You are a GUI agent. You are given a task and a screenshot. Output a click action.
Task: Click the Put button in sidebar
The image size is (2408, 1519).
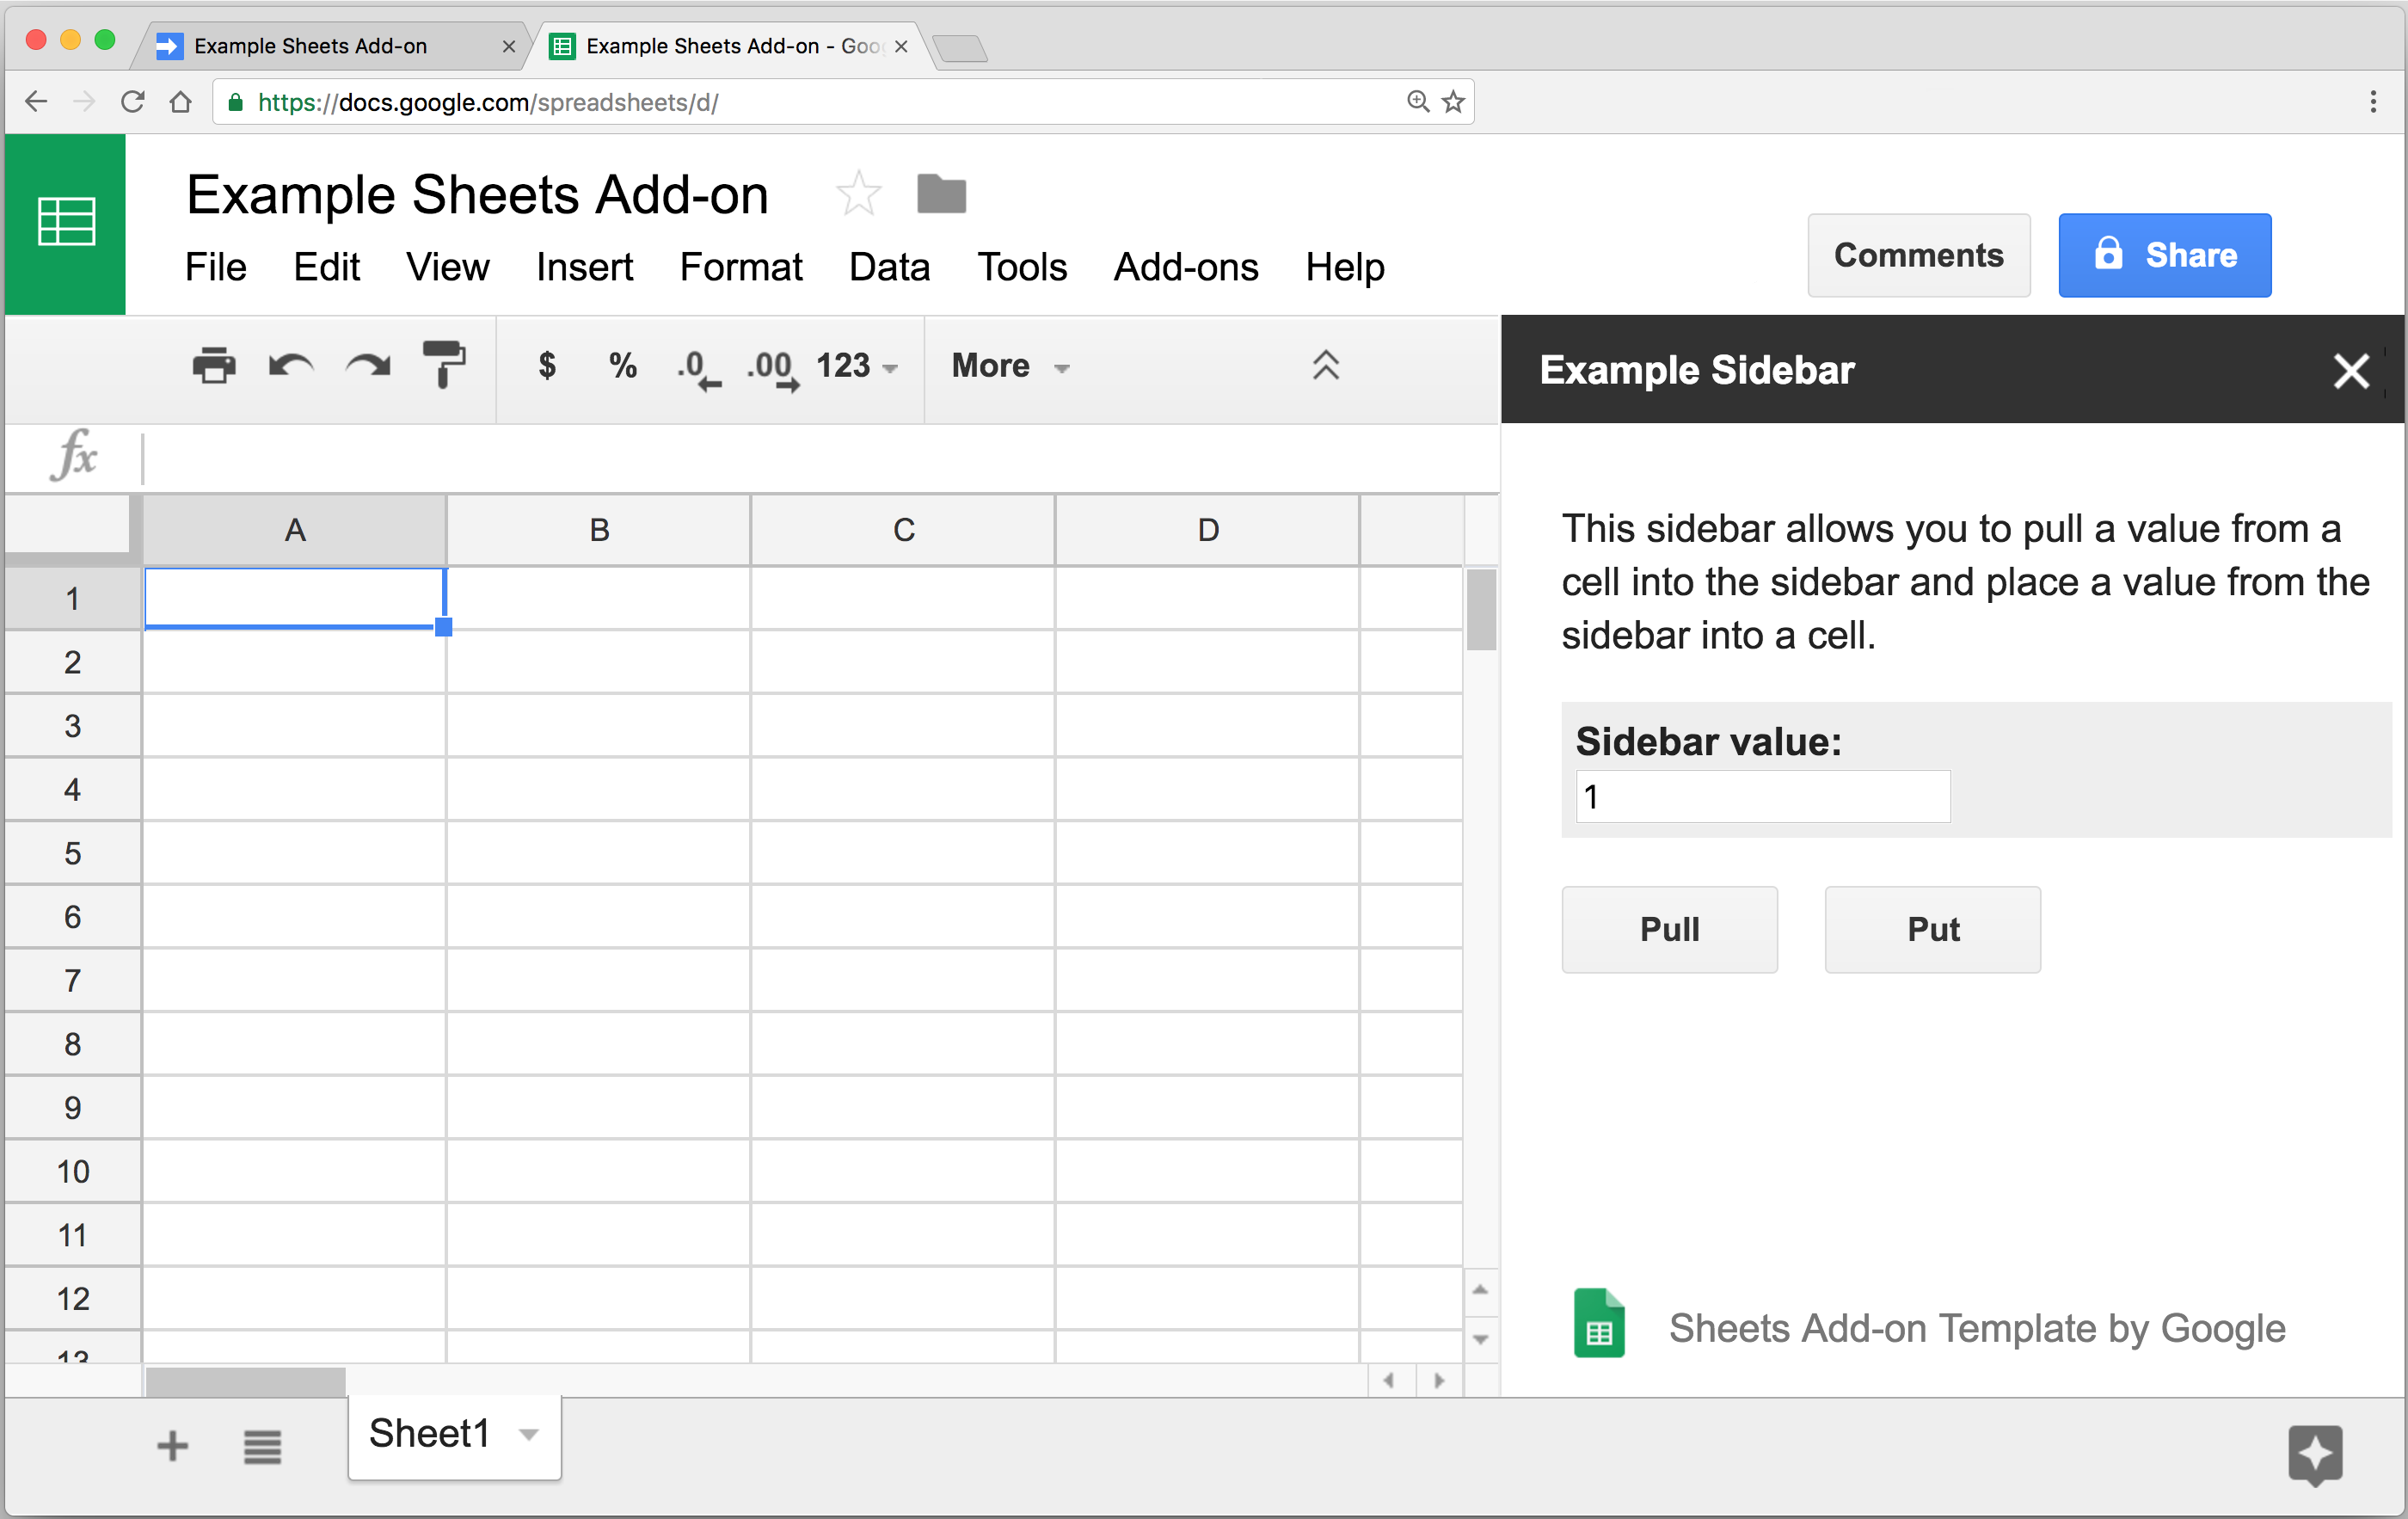click(x=1929, y=927)
